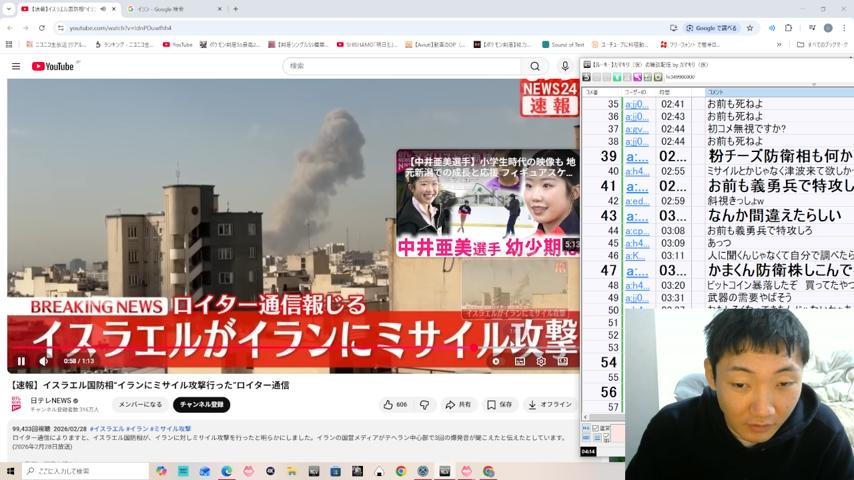This screenshot has width=854, height=480.
Task: Open the Chrome three-dot menu
Action: click(x=844, y=28)
